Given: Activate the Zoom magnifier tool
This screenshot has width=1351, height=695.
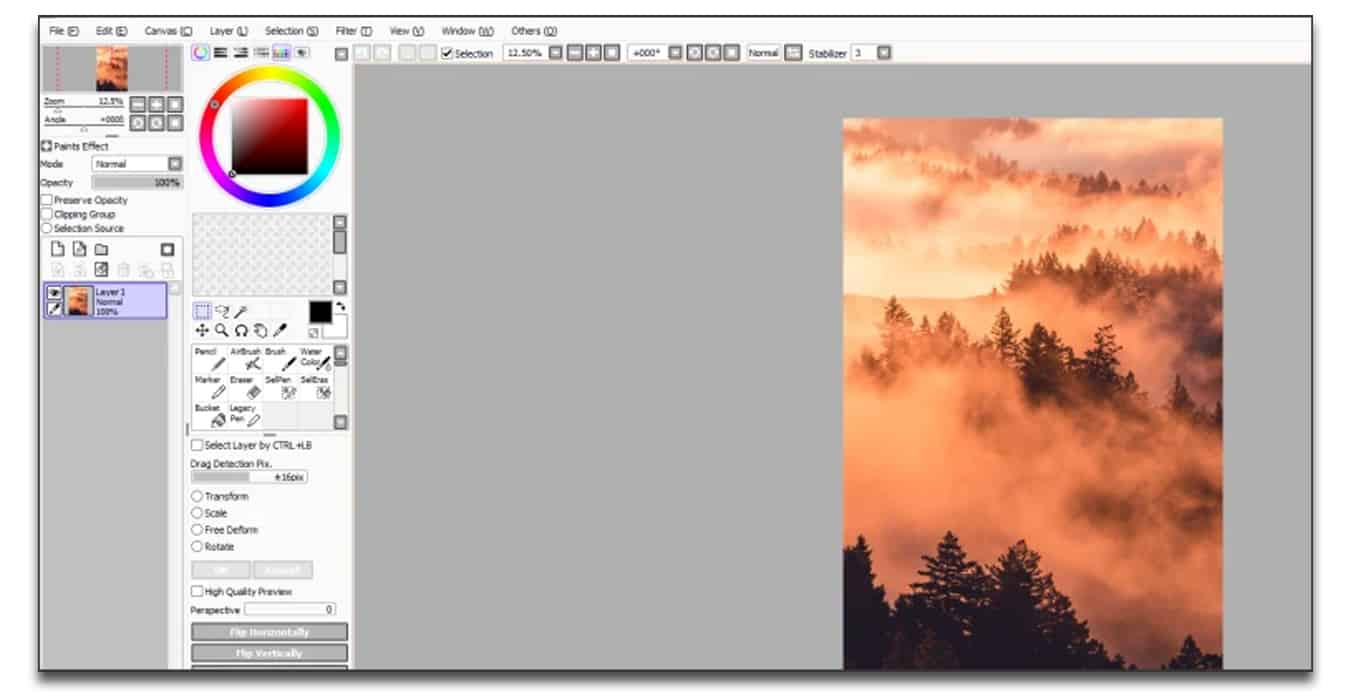Looking at the screenshot, I should tap(221, 330).
